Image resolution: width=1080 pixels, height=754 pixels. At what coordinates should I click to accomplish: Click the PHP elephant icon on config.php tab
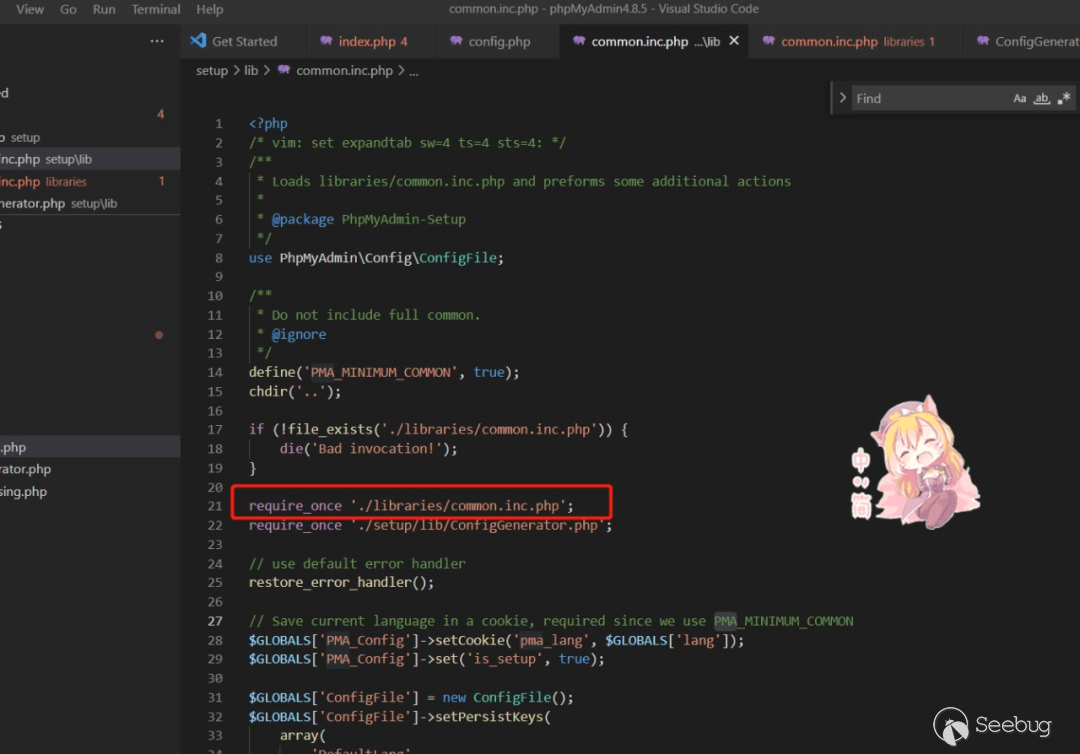[x=456, y=42]
